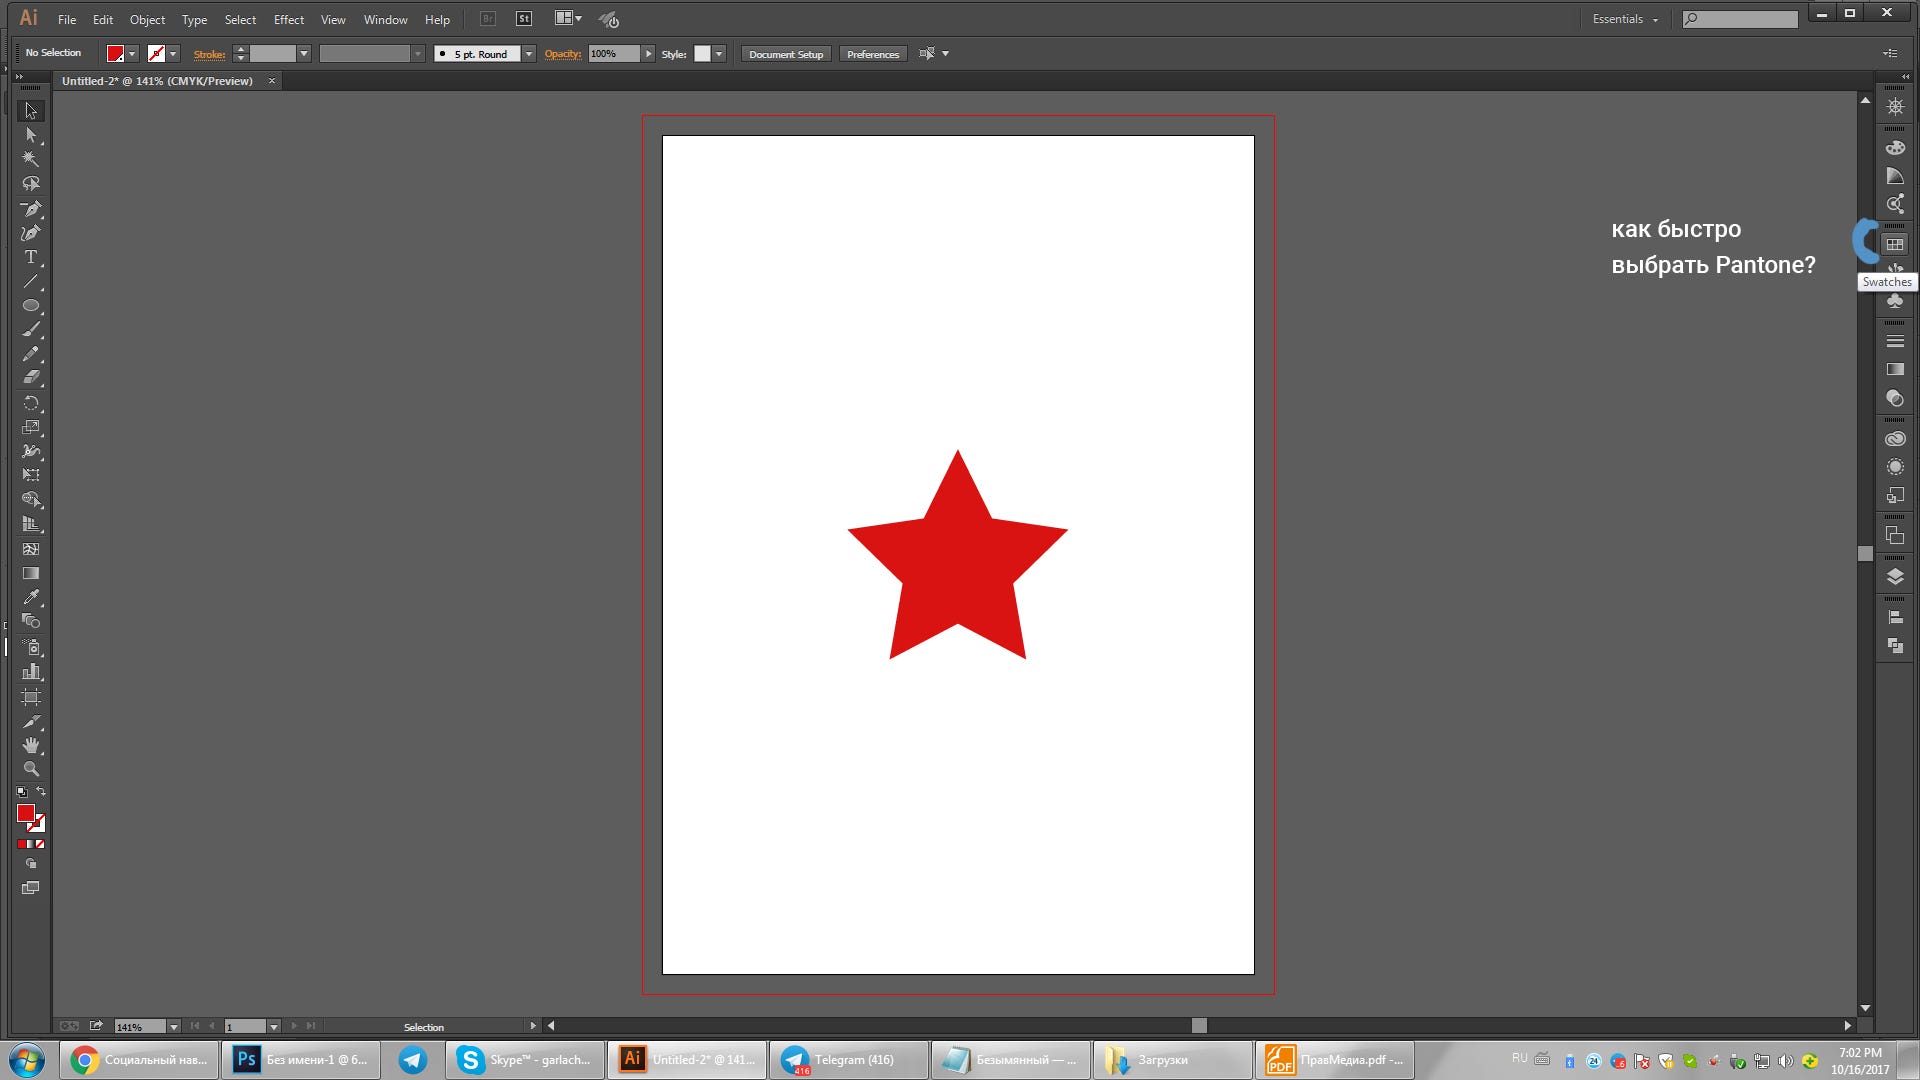Open the Symbols panel icon
The height and width of the screenshot is (1080, 1920).
point(1895,301)
